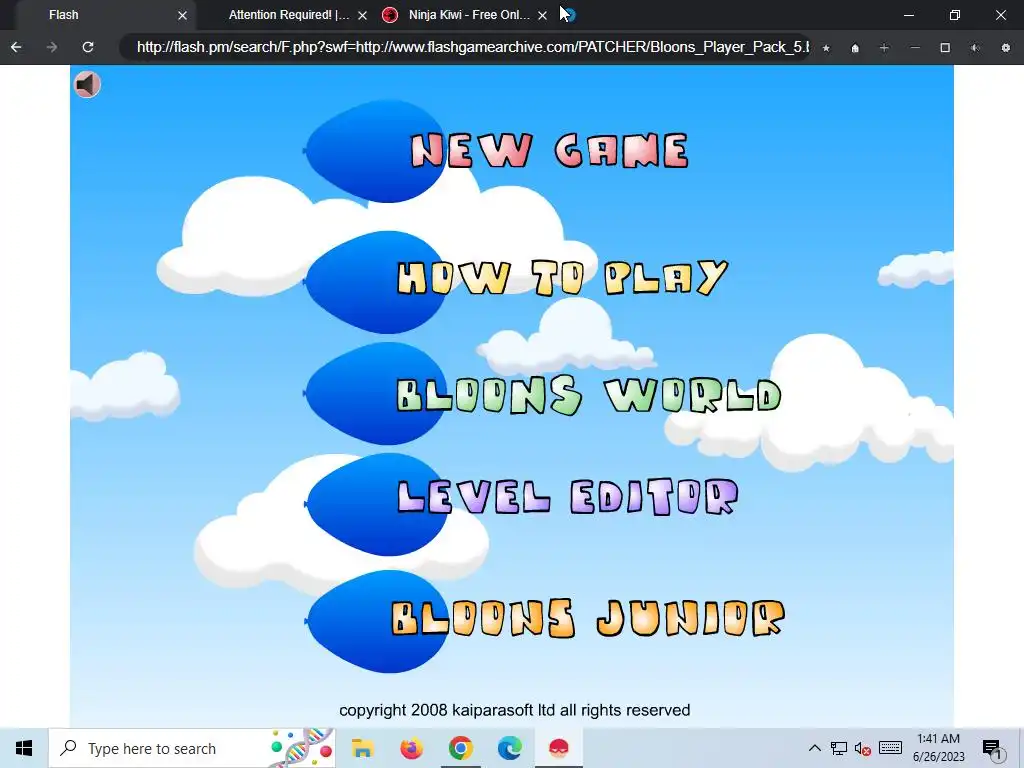Toggle fullscreen square toolbar icon
The height and width of the screenshot is (768, 1024).
(x=945, y=48)
